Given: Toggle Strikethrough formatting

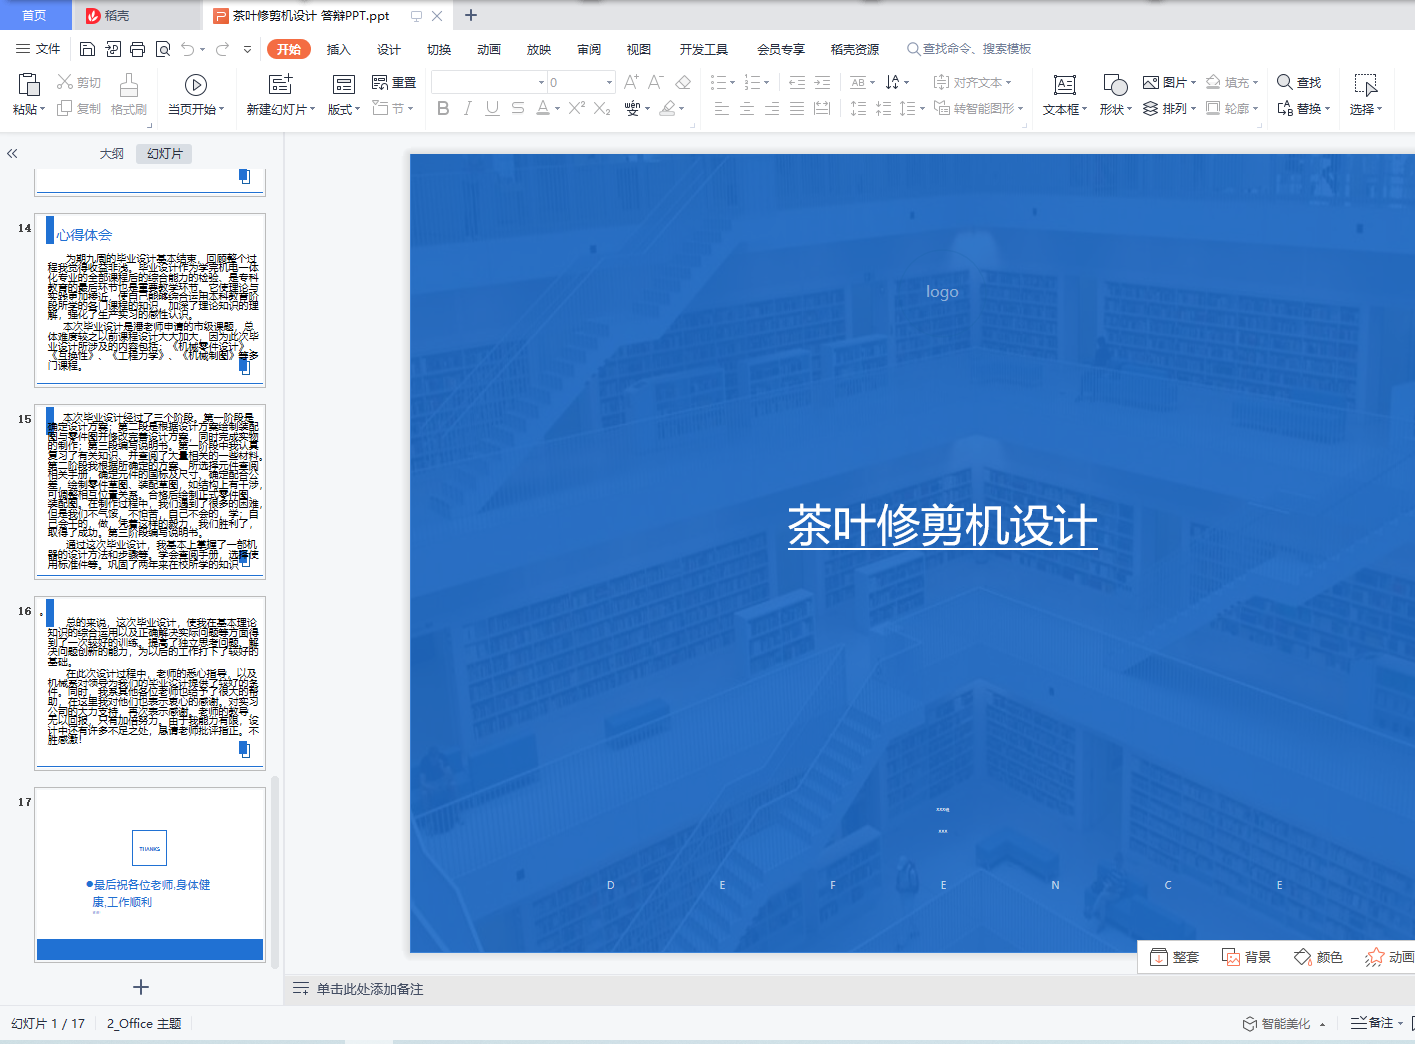Looking at the screenshot, I should (518, 108).
